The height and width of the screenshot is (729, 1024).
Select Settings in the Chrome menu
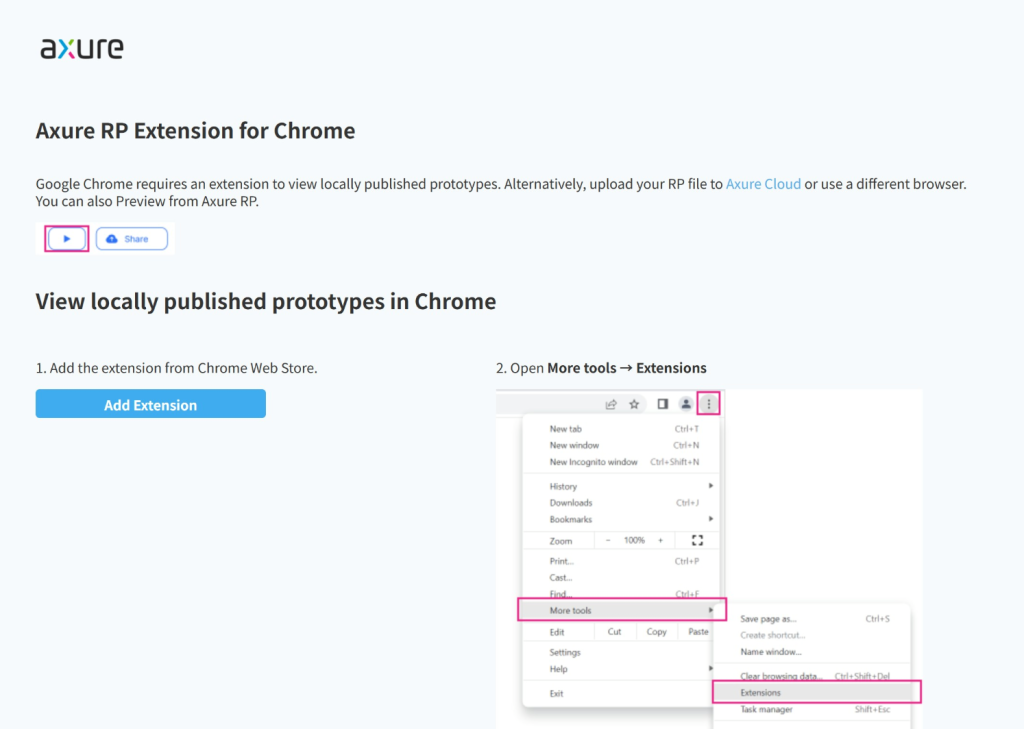(x=565, y=652)
